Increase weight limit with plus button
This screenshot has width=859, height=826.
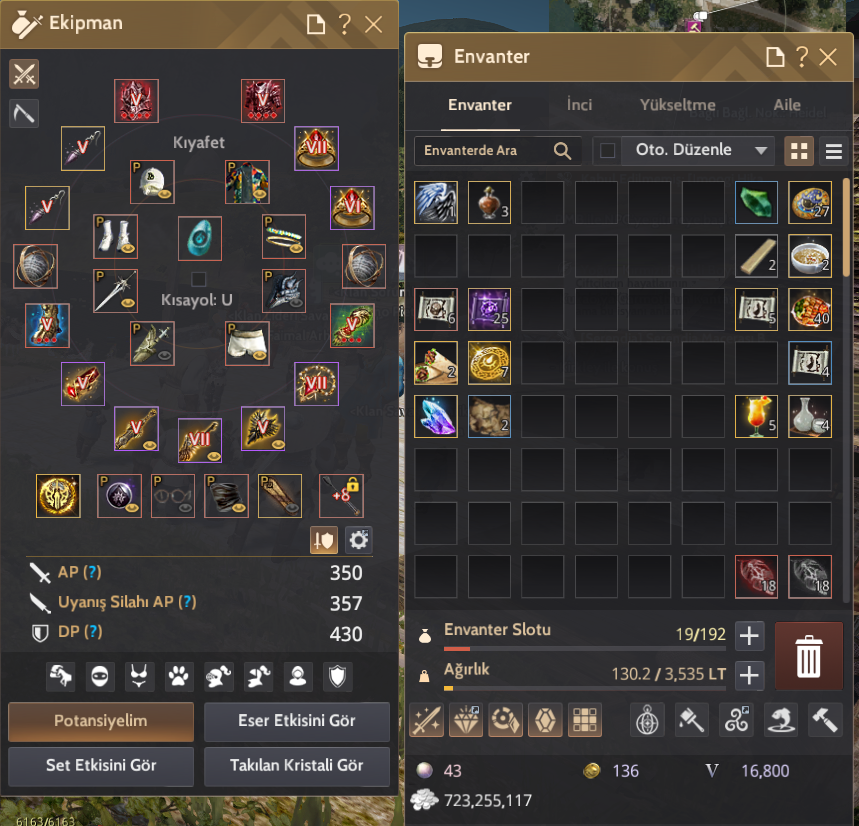coord(749,675)
